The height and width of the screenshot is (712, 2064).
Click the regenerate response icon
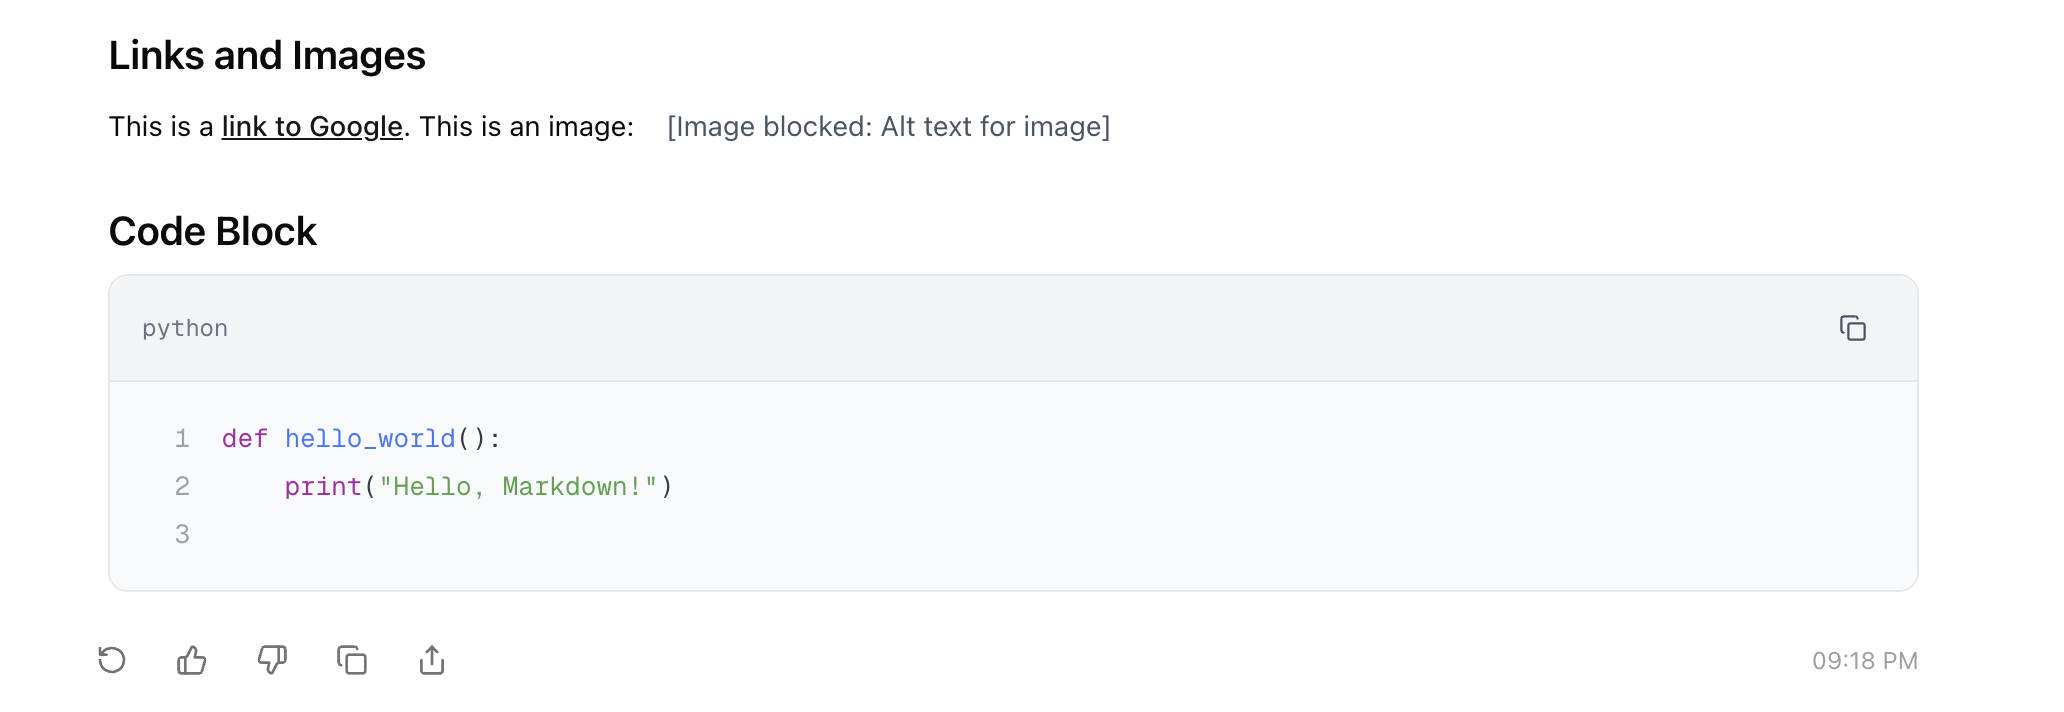(112, 660)
